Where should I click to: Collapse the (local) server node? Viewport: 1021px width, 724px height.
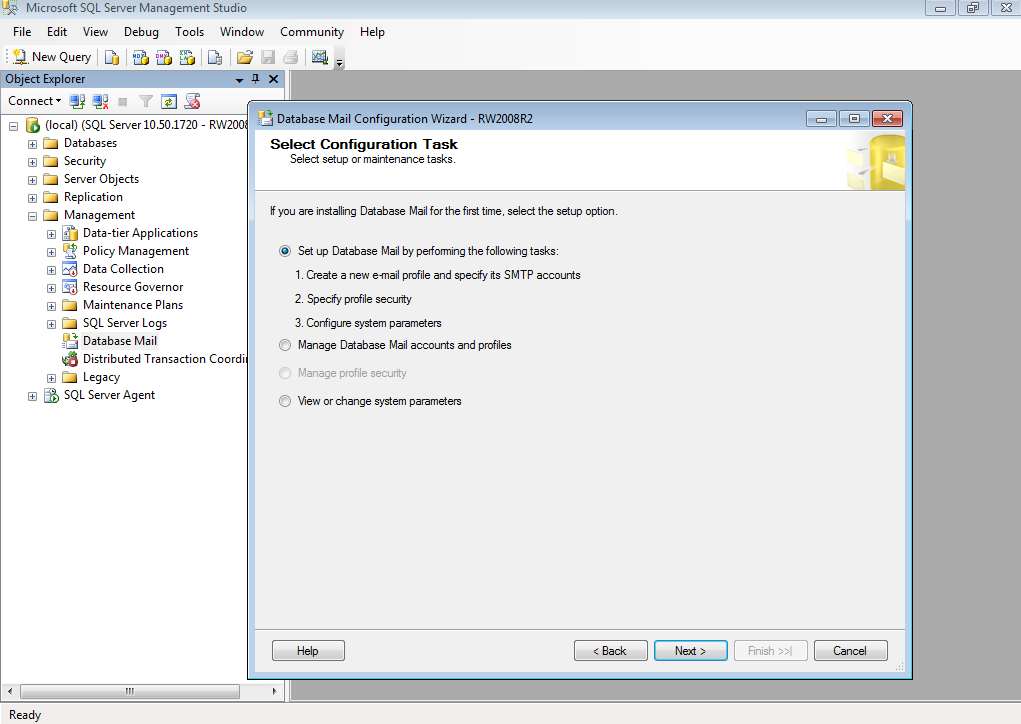[x=13, y=126]
